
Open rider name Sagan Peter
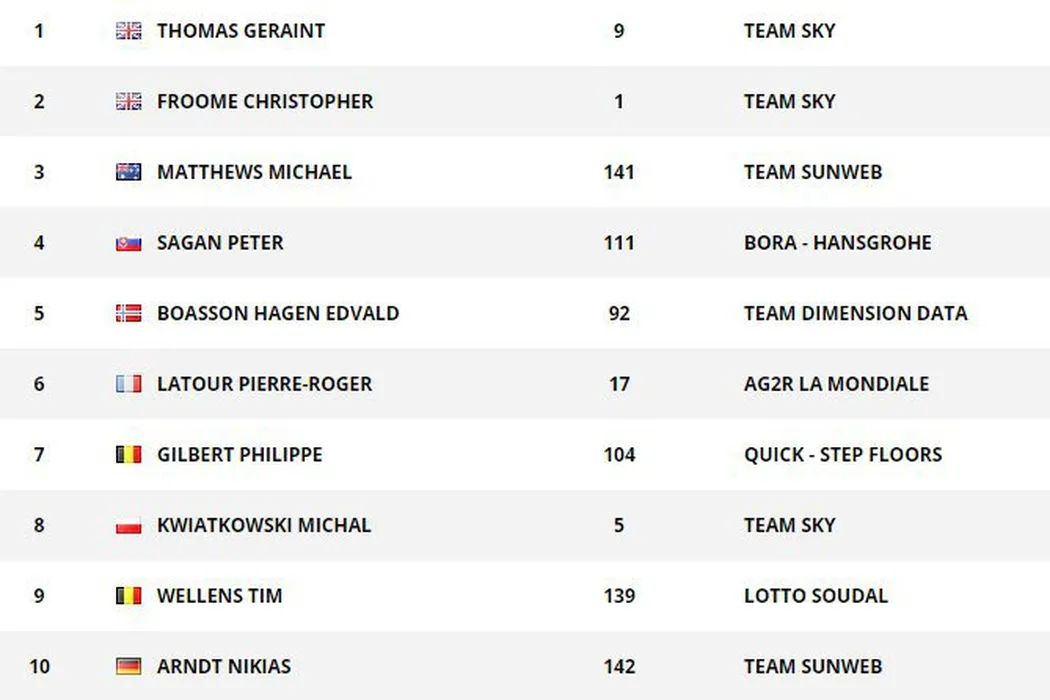pos(220,243)
